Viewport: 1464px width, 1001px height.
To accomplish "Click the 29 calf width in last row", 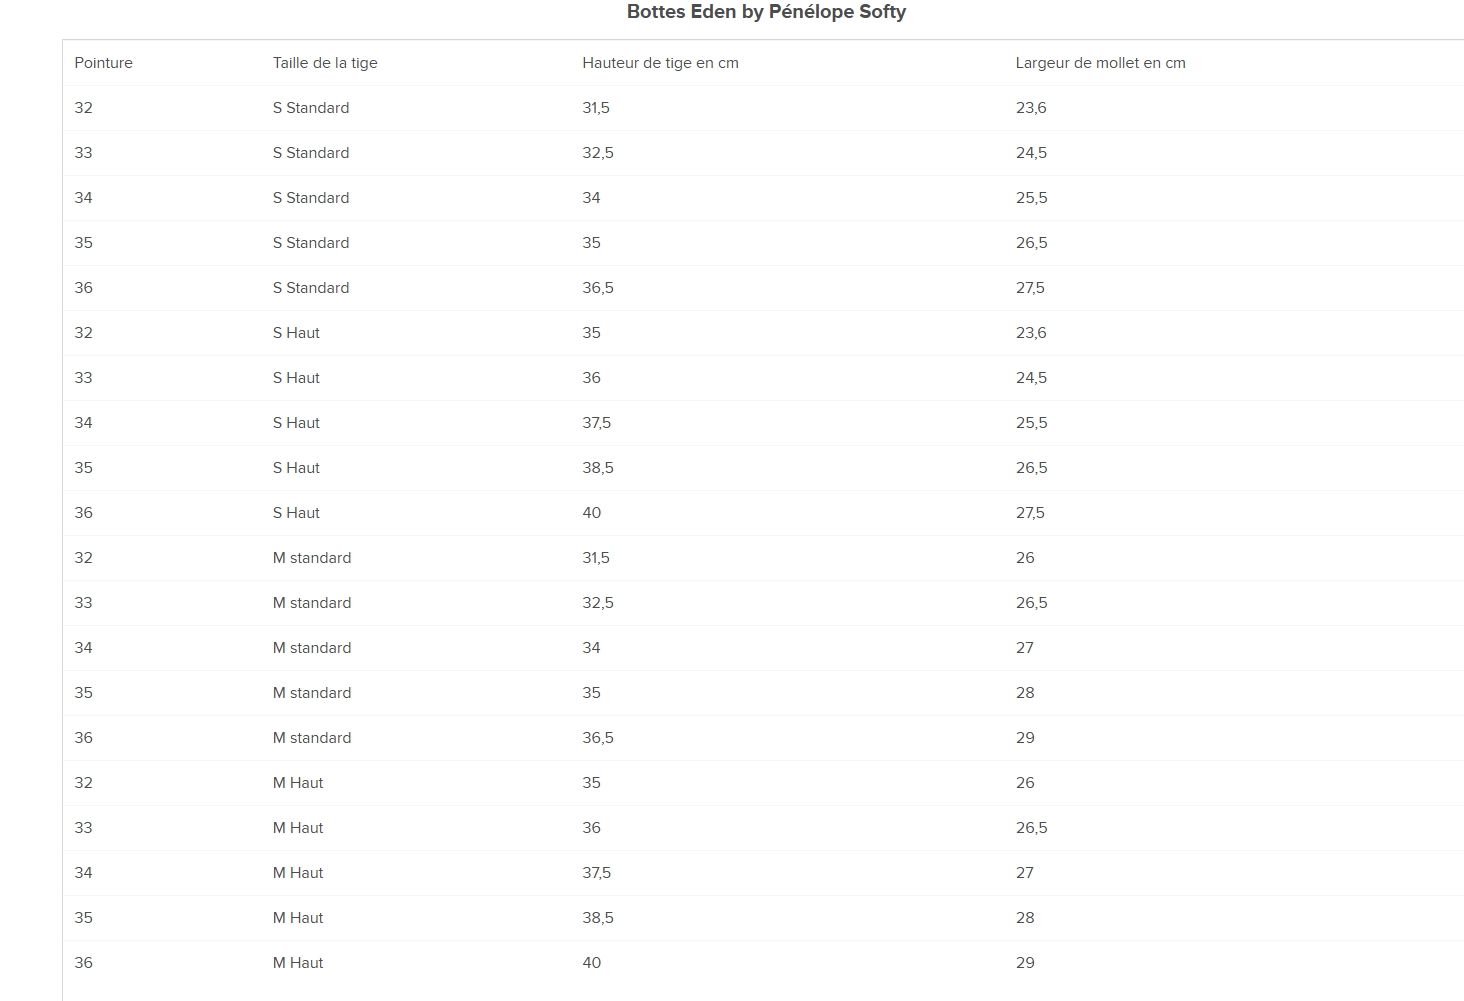I will [1025, 962].
